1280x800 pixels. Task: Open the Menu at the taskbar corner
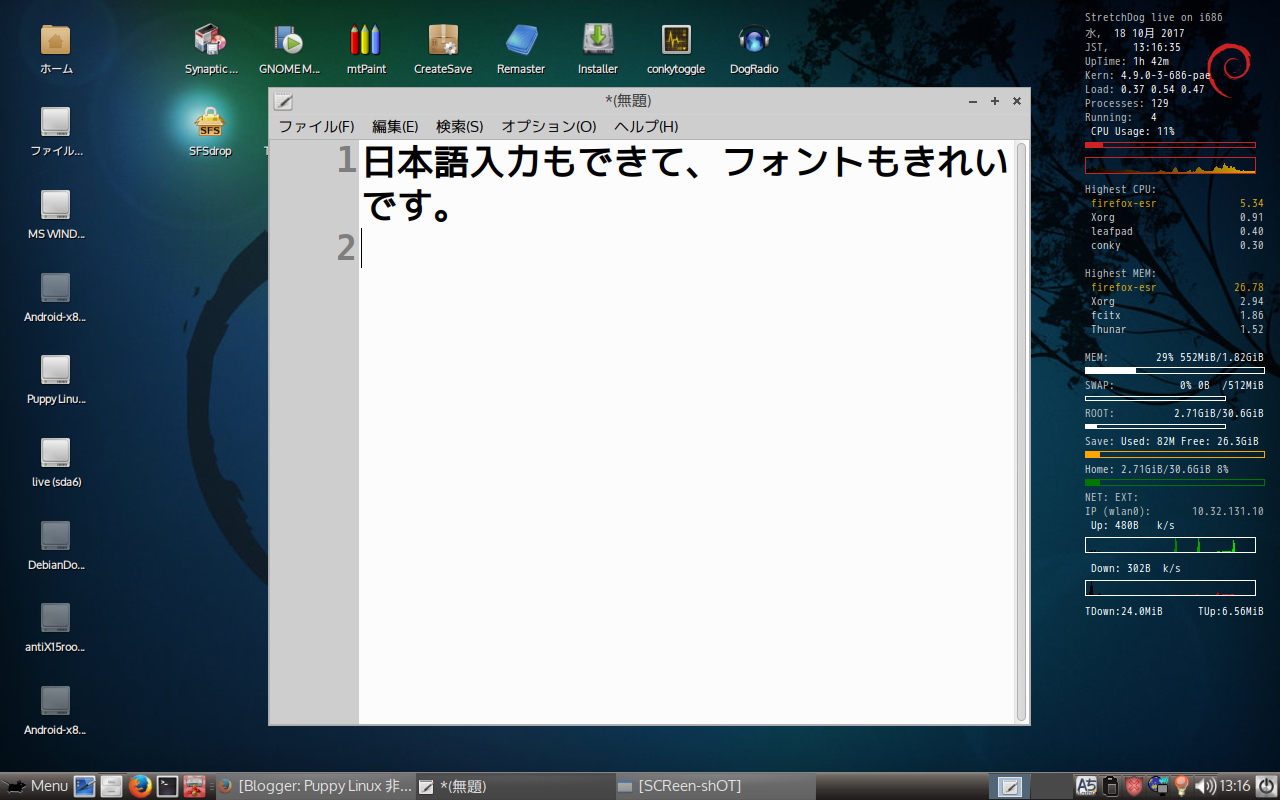[40, 786]
